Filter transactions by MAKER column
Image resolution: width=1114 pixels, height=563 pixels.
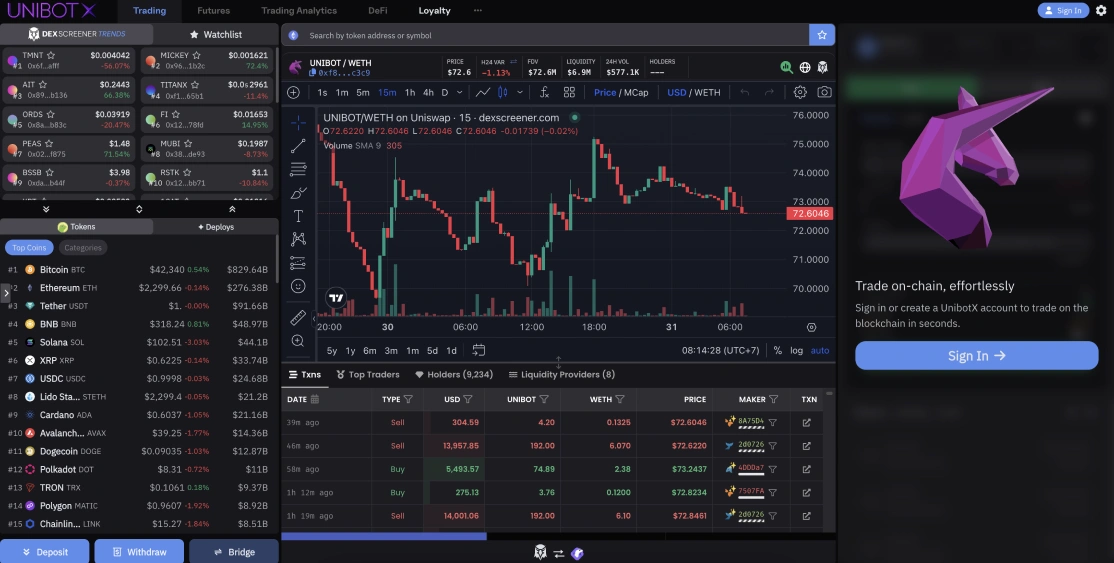(774, 400)
